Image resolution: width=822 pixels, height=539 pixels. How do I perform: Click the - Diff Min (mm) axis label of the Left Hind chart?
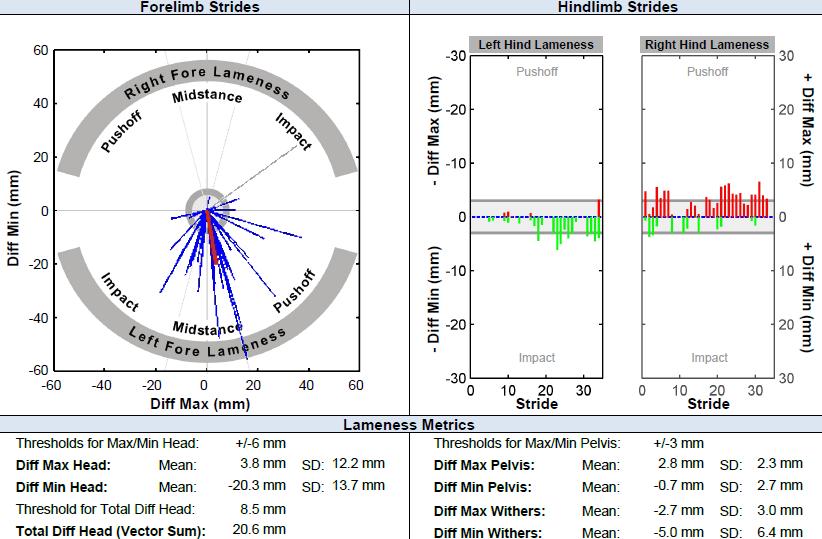tap(433, 299)
